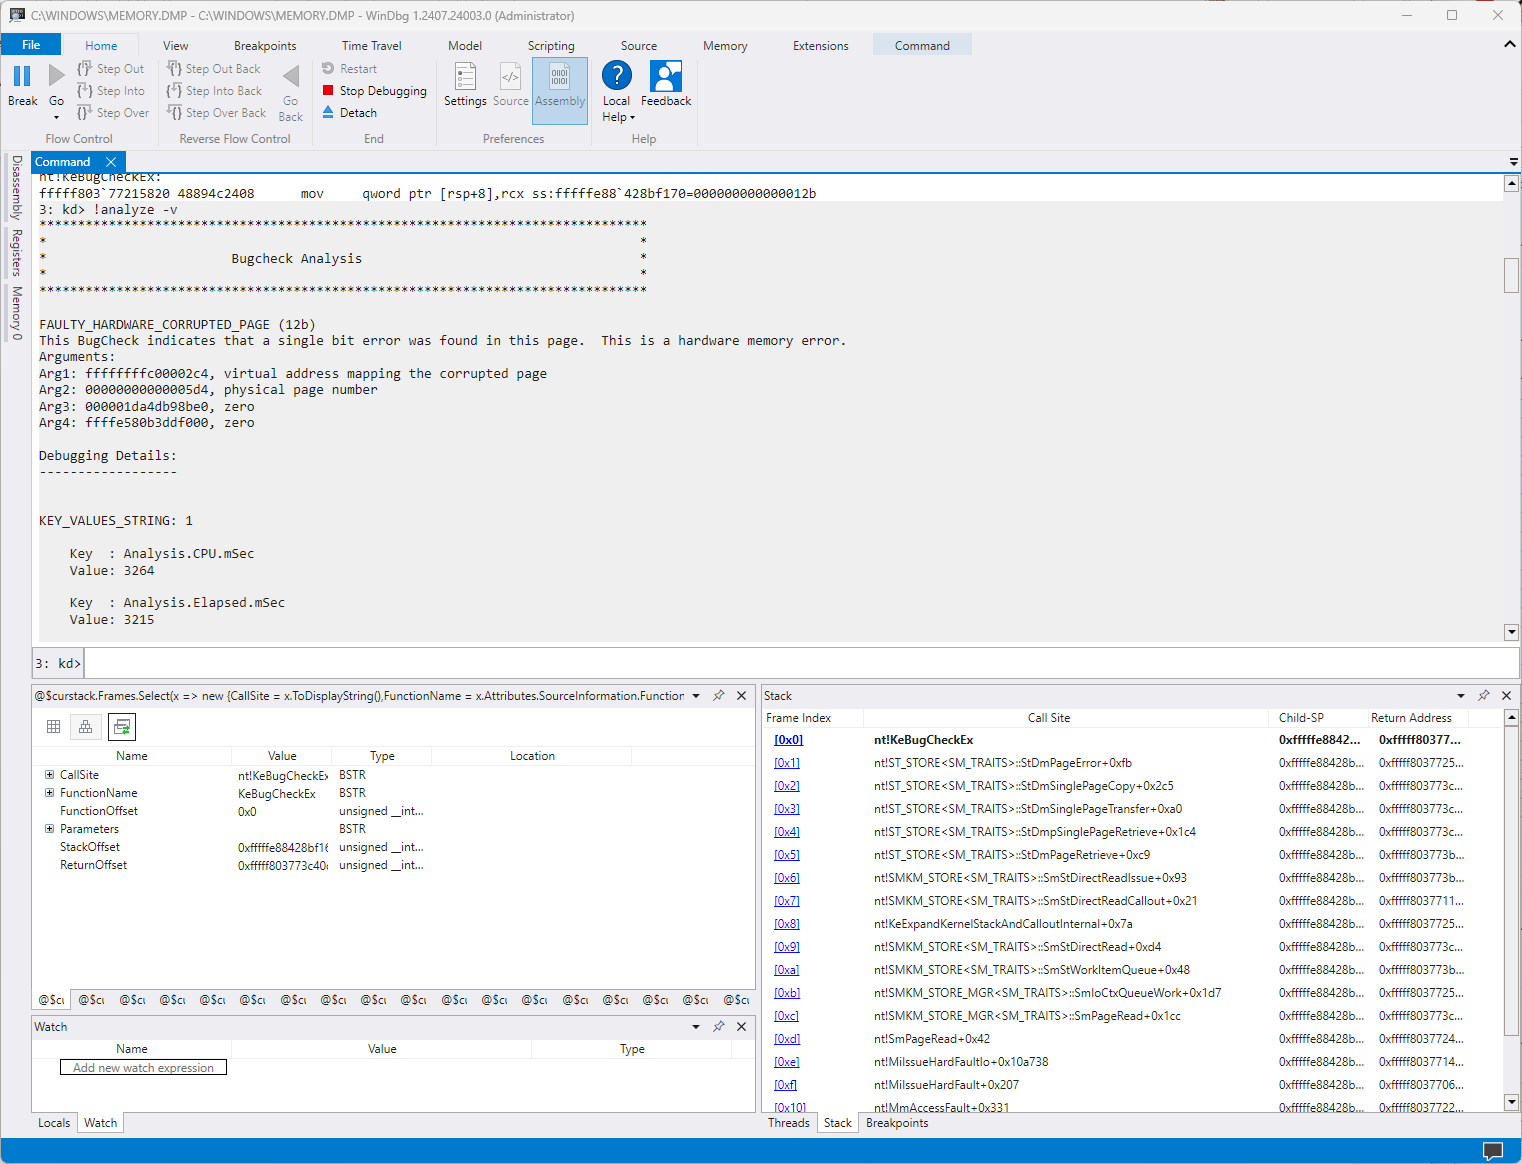The width and height of the screenshot is (1522, 1164).
Task: Open the Local Help dropdown arrow
Action: coord(632,118)
